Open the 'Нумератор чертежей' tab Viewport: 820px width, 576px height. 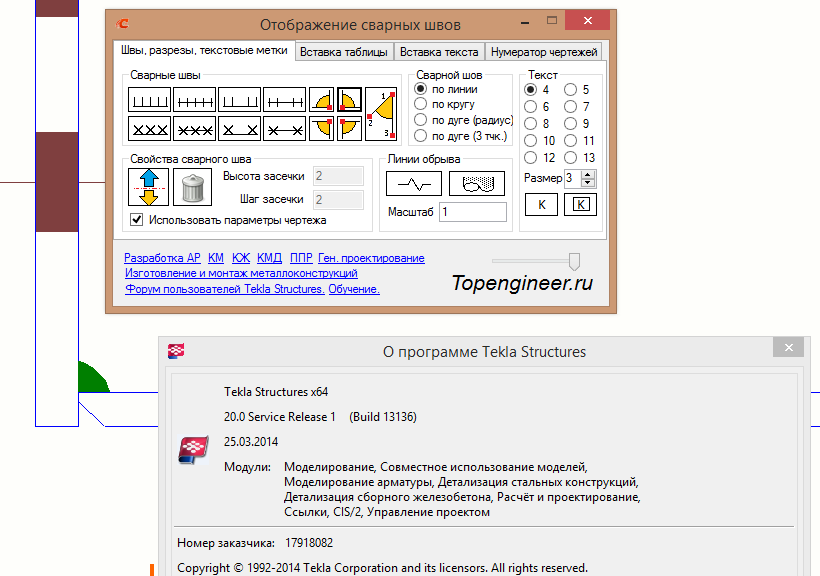point(544,52)
